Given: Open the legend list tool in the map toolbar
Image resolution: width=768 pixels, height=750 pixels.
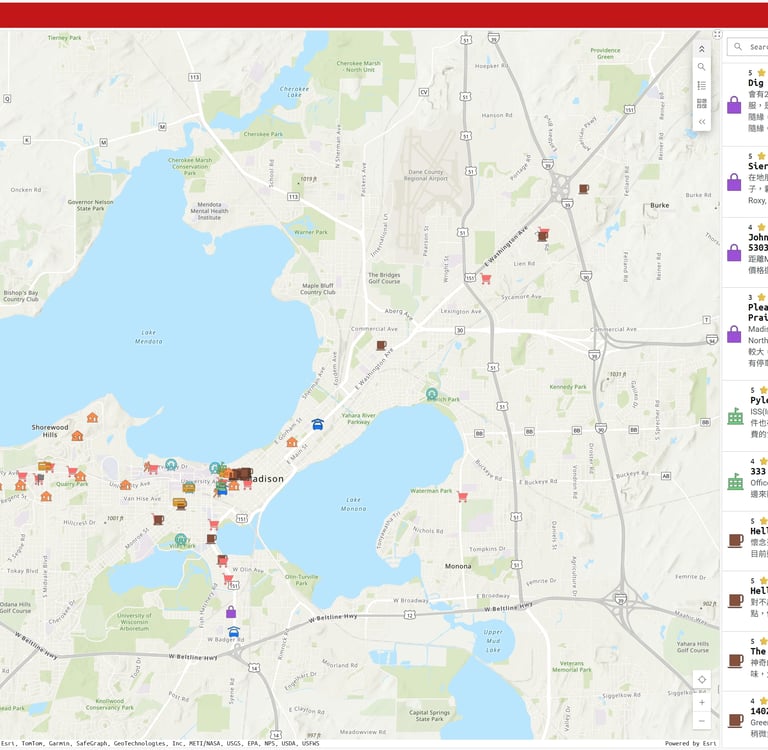Looking at the screenshot, I should point(701,85).
